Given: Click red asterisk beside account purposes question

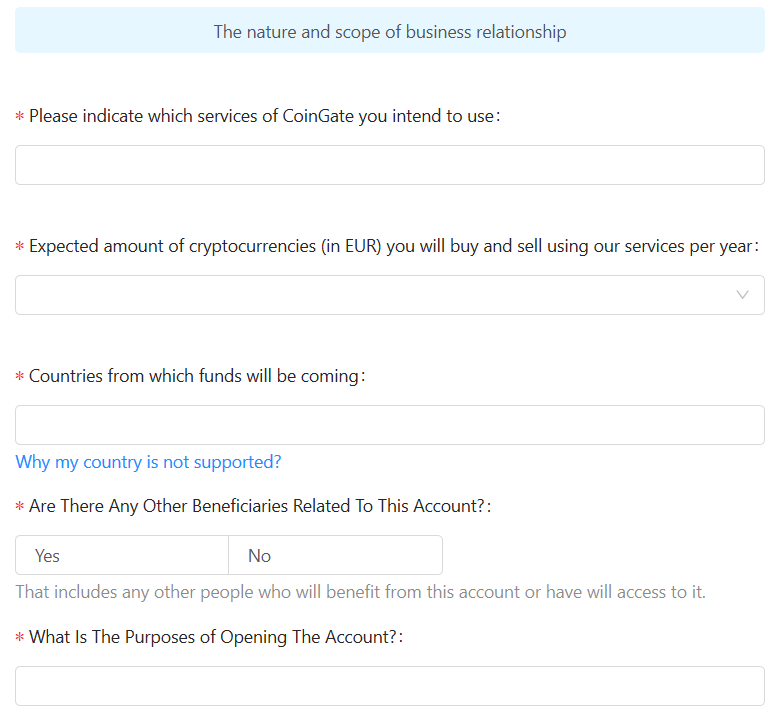Looking at the screenshot, I should pyautogui.click(x=20, y=638).
